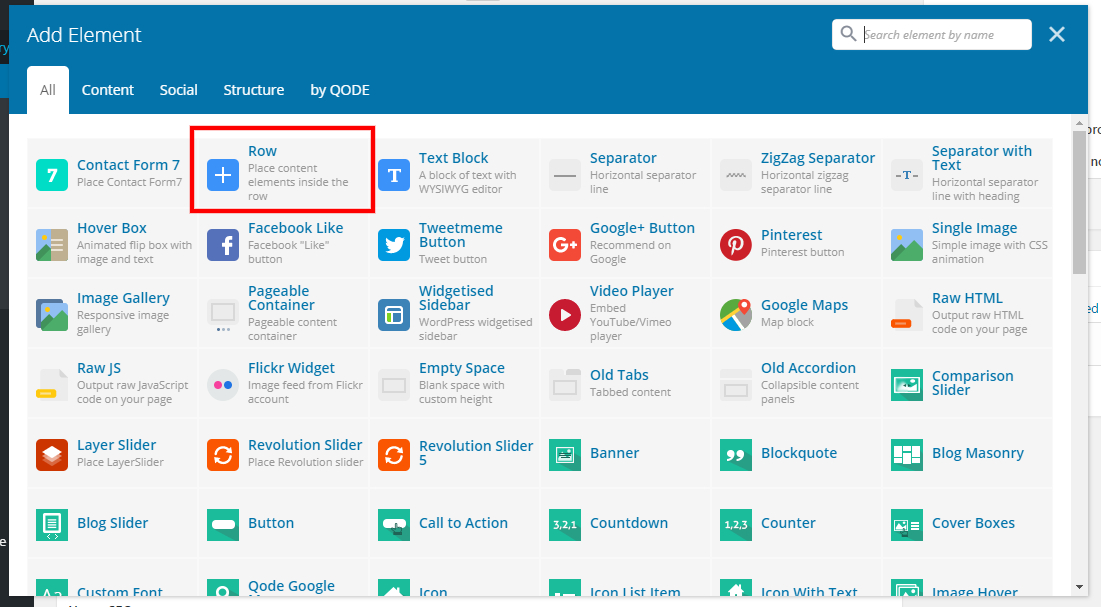Insert the Button element

click(284, 524)
